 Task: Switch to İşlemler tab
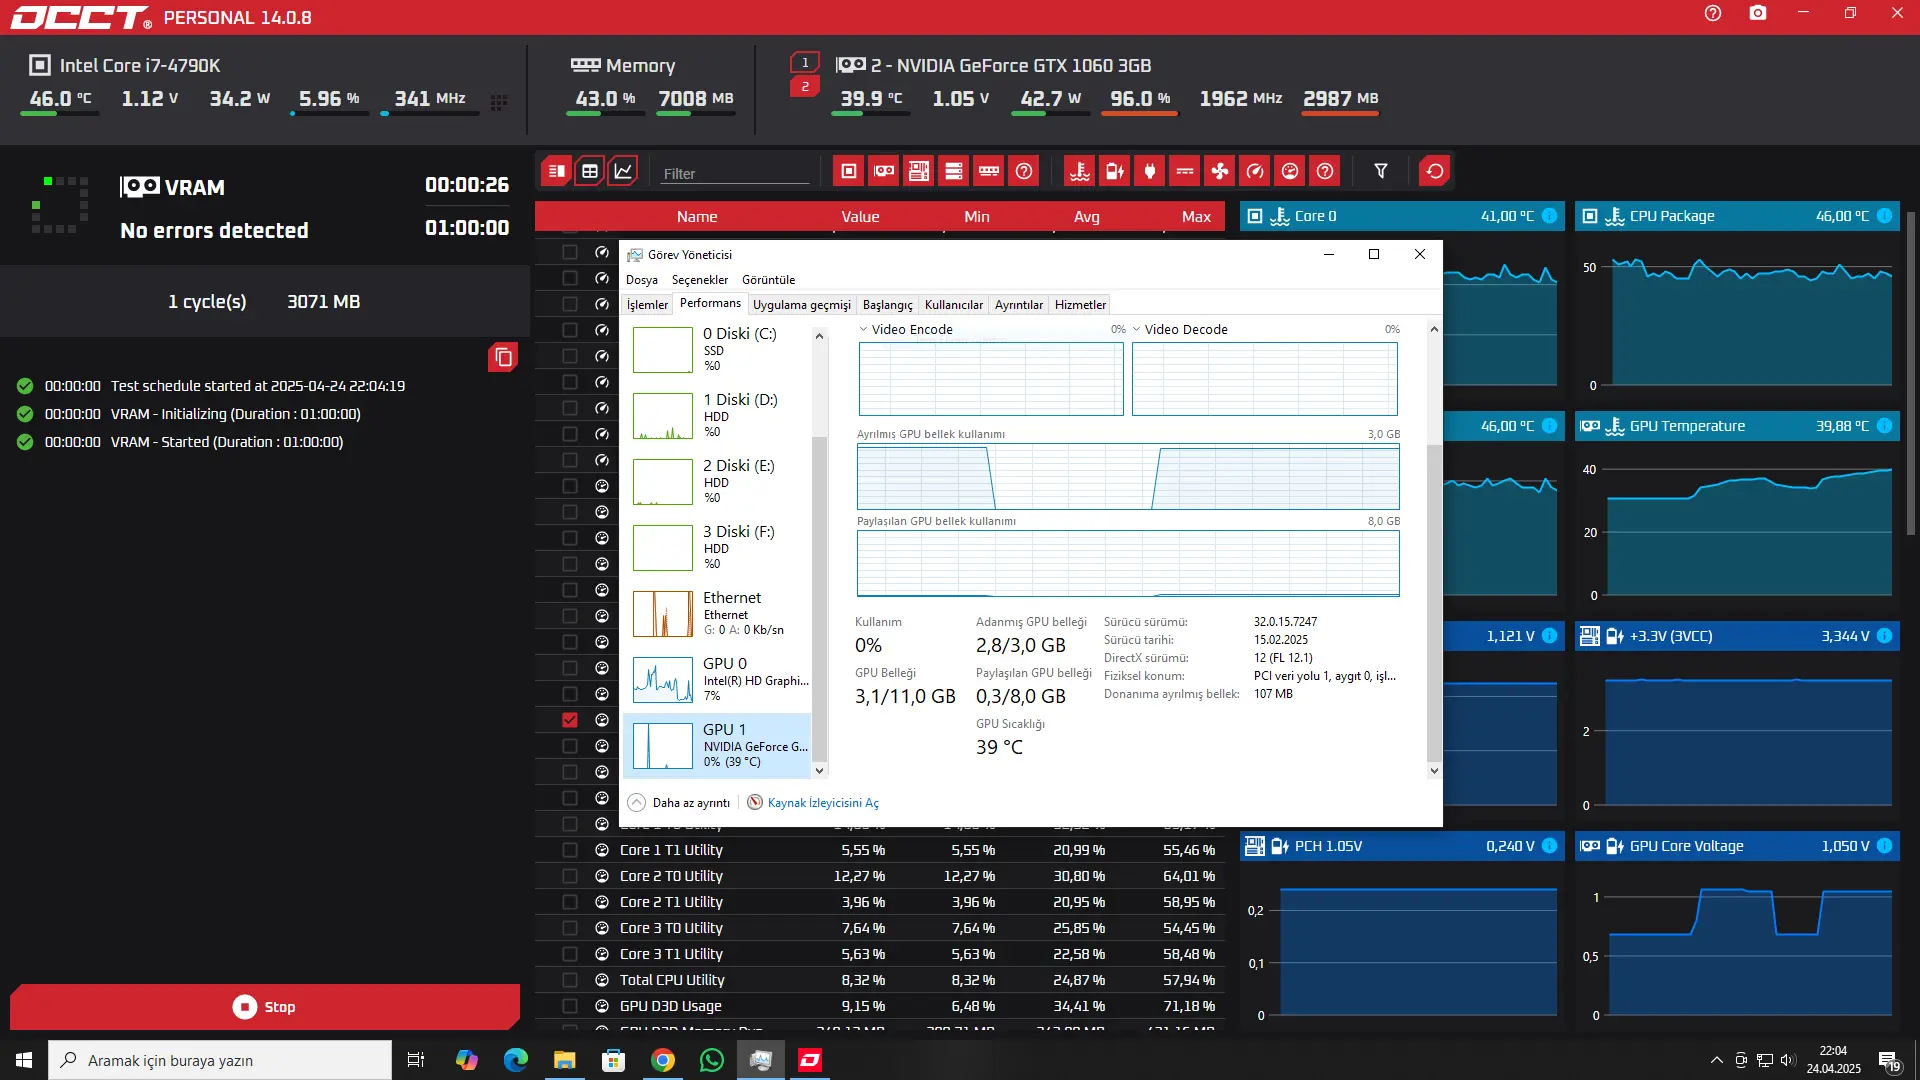(647, 305)
